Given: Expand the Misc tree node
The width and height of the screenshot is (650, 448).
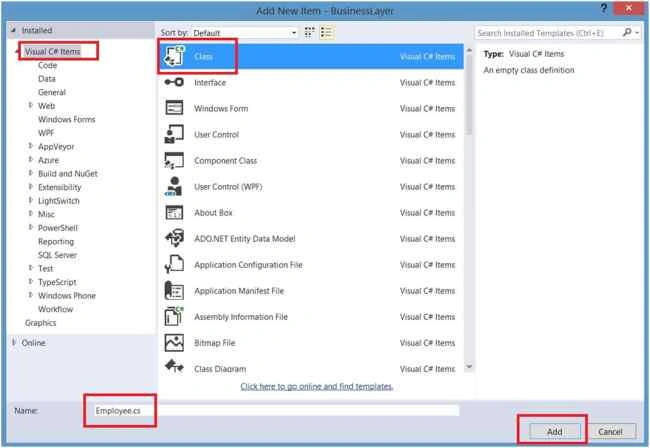Looking at the screenshot, I should coord(31,214).
